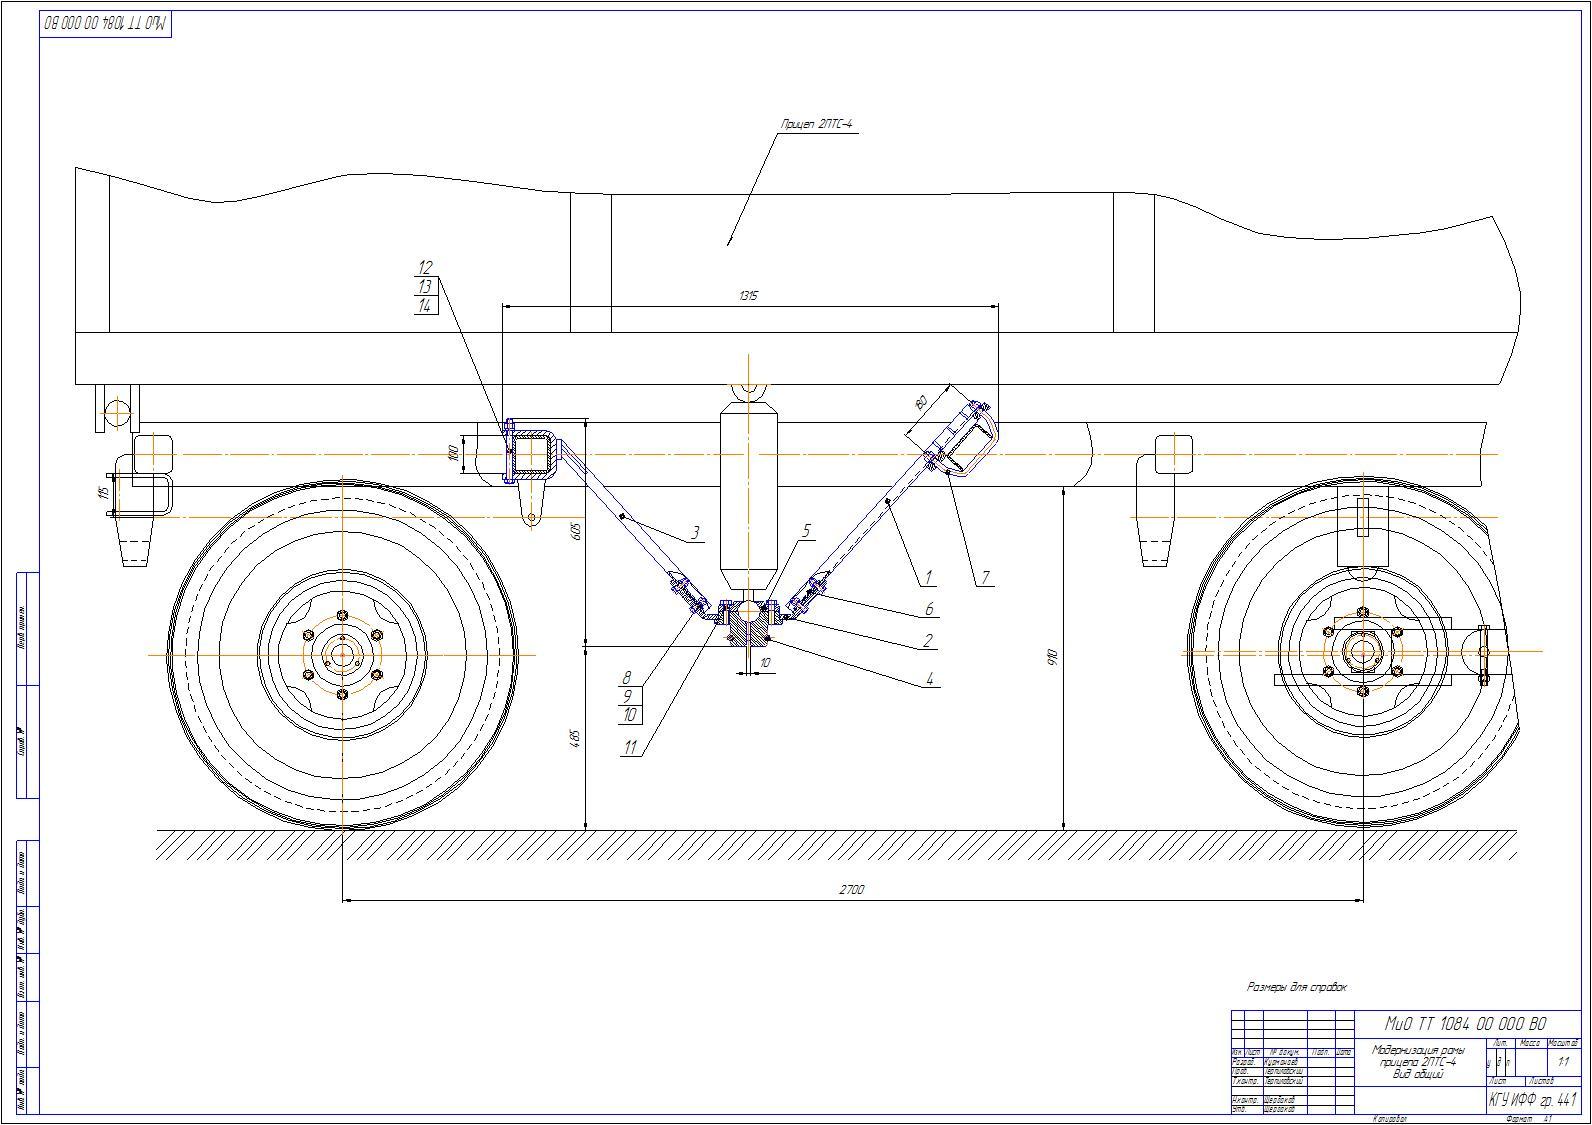The image size is (1592, 1125).
Task: Select the 10 offset dimension near callout 4
Action: [x=765, y=662]
